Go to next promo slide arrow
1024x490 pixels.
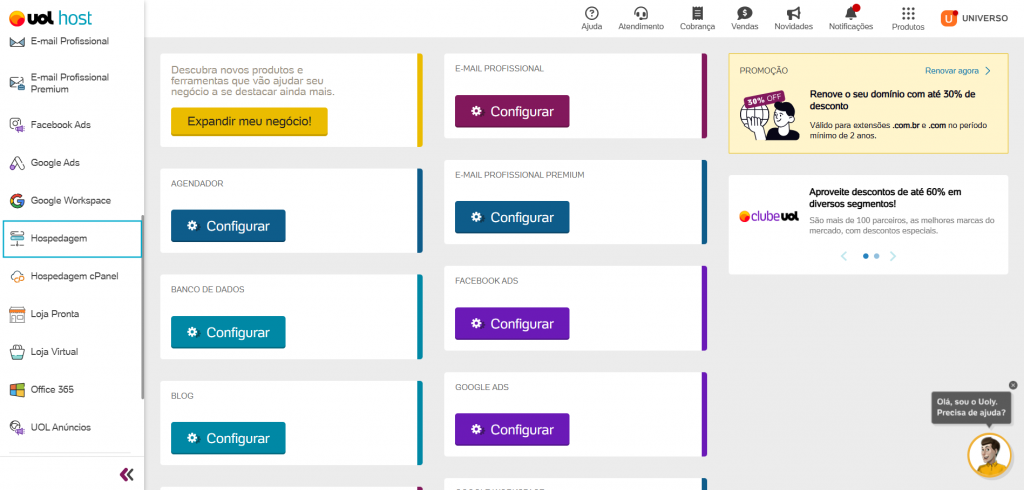893,256
